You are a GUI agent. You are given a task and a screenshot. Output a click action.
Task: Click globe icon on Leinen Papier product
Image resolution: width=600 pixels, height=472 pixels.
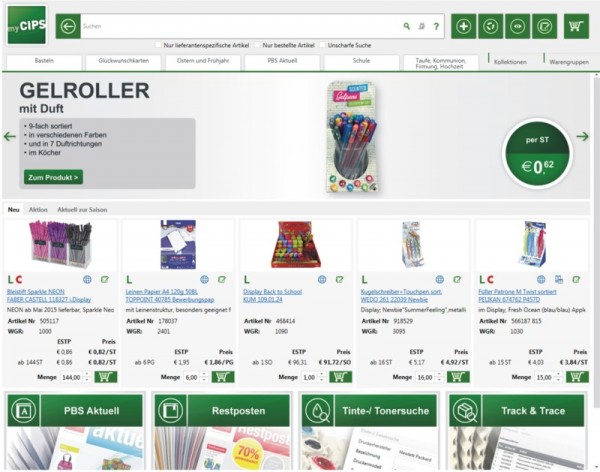(205, 279)
